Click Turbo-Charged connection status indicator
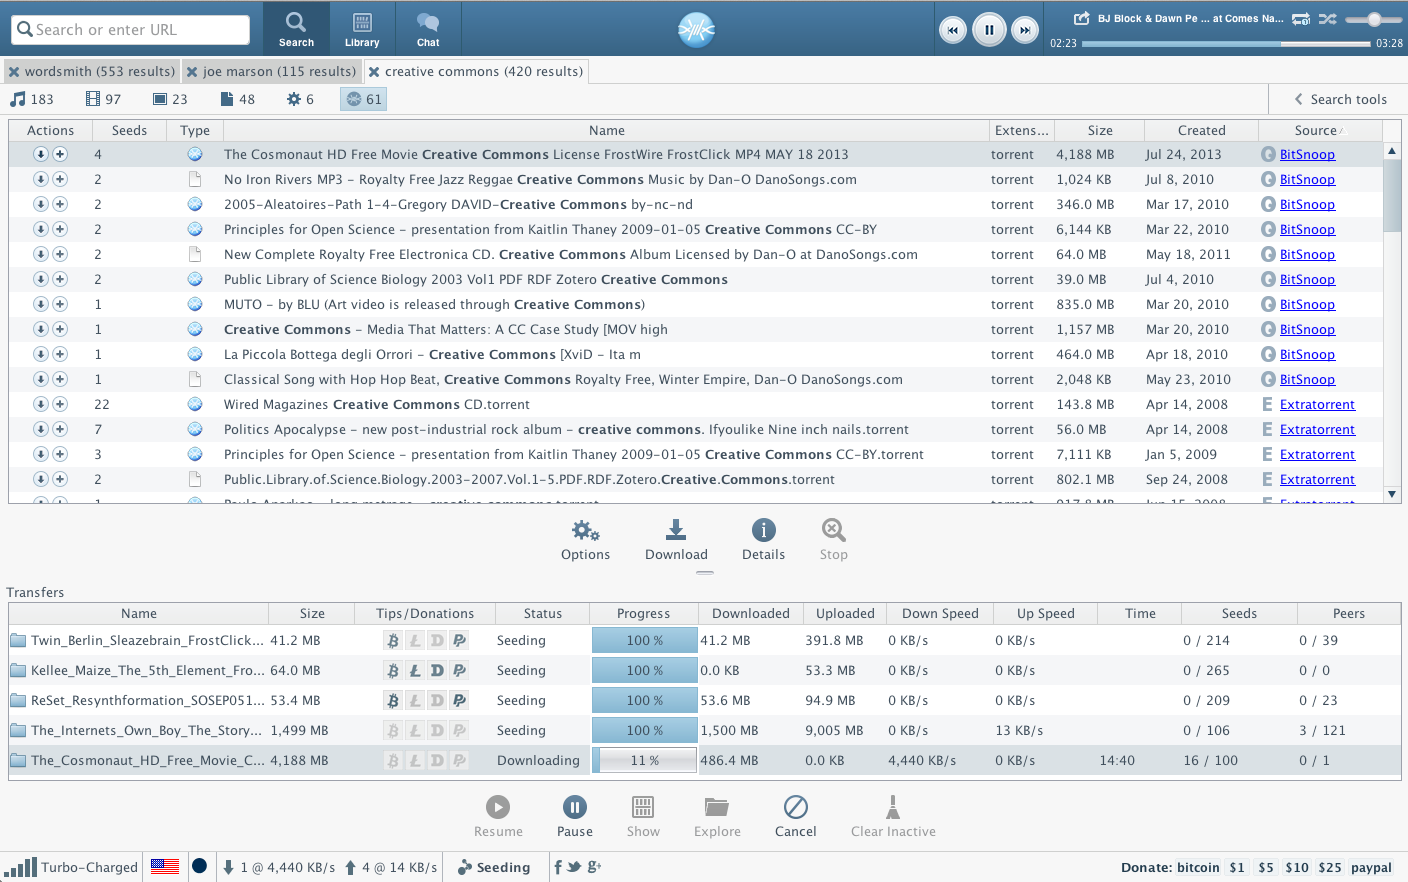The image size is (1408, 882). pyautogui.click(x=70, y=867)
